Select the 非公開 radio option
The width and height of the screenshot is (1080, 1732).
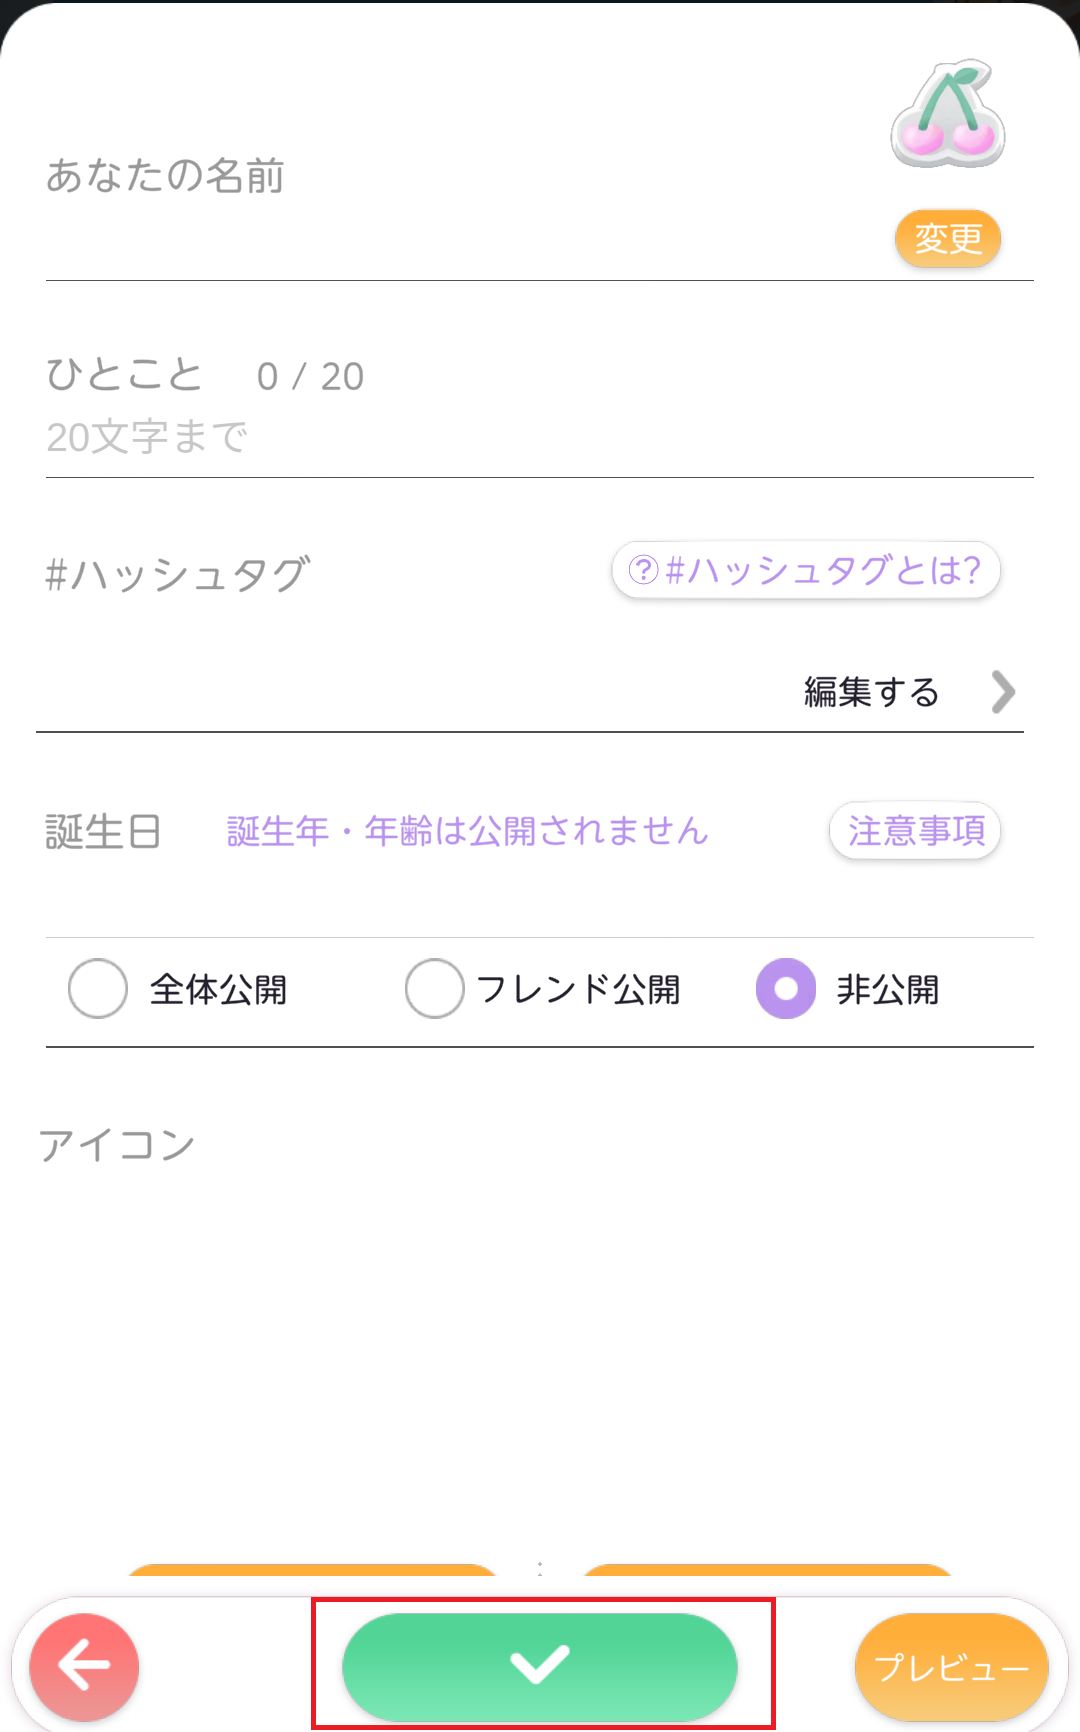[x=786, y=989]
